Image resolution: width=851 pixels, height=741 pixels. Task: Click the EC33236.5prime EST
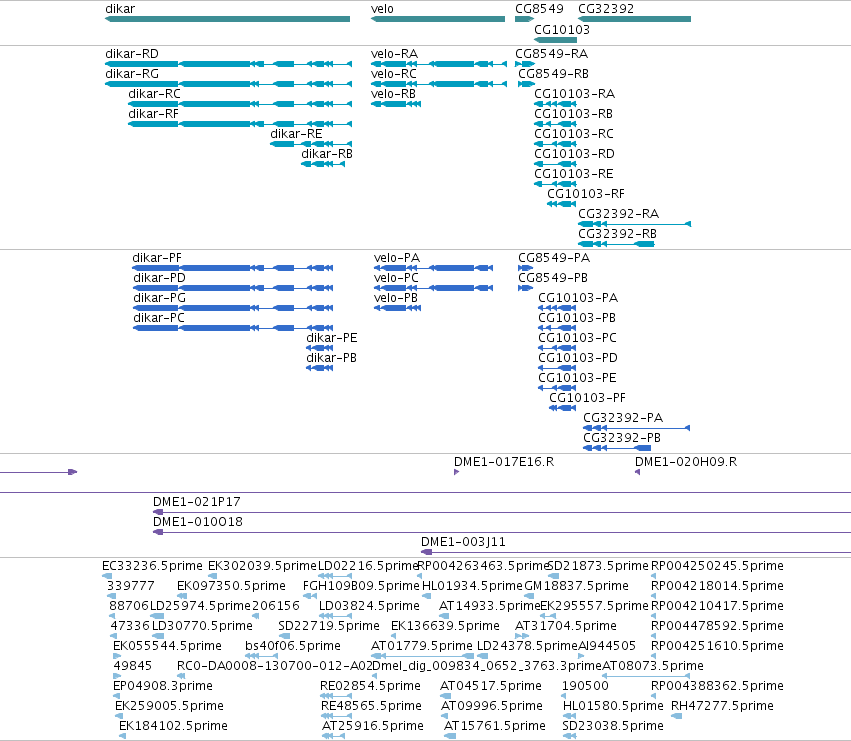(x=107, y=576)
